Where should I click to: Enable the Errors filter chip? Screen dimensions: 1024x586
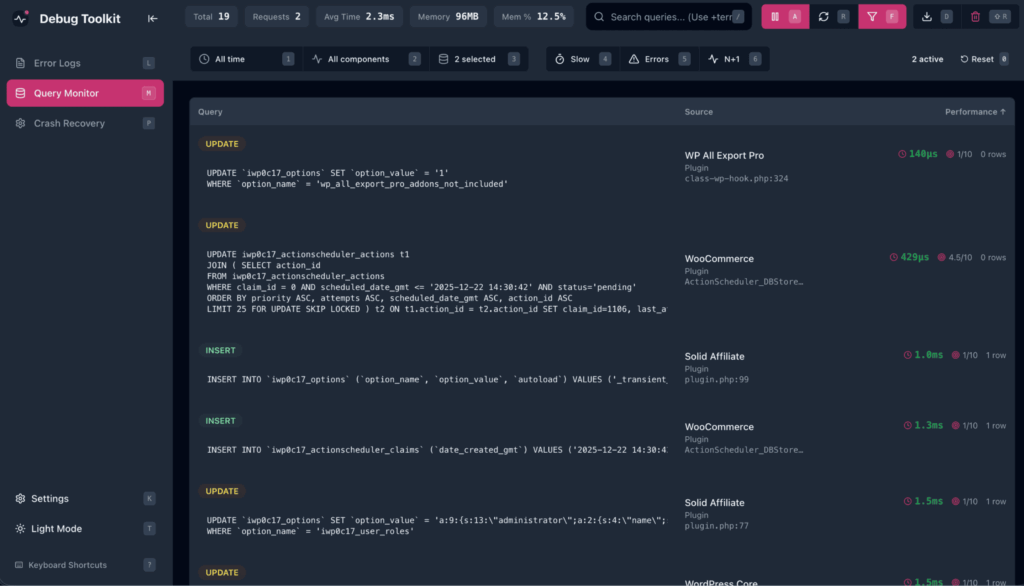coord(657,58)
